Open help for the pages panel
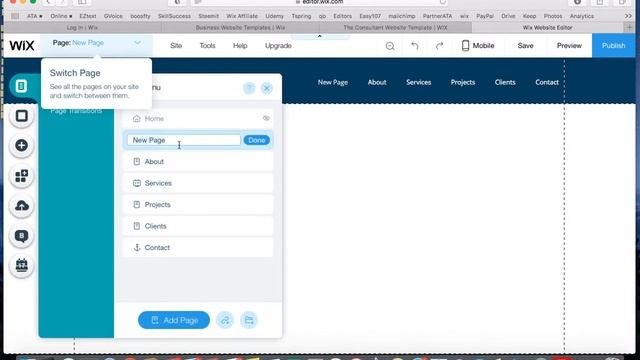This screenshot has width=640, height=360. pyautogui.click(x=249, y=88)
